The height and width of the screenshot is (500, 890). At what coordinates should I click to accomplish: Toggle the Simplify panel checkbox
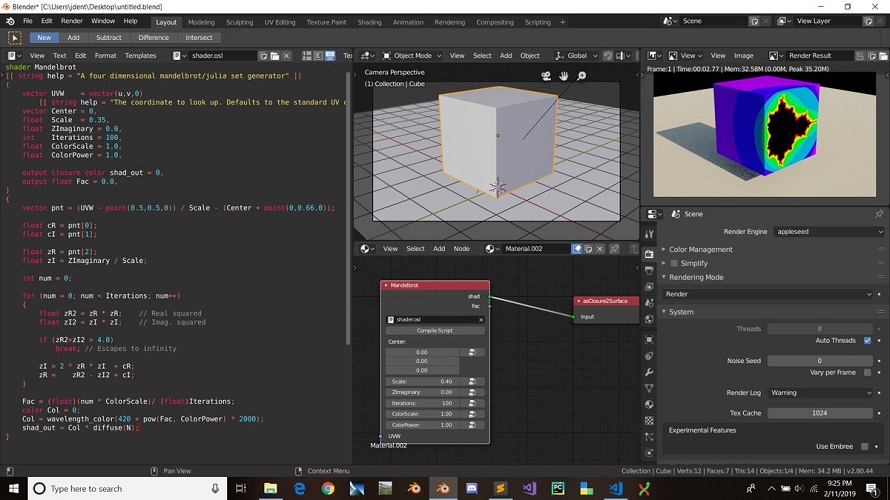pos(674,263)
